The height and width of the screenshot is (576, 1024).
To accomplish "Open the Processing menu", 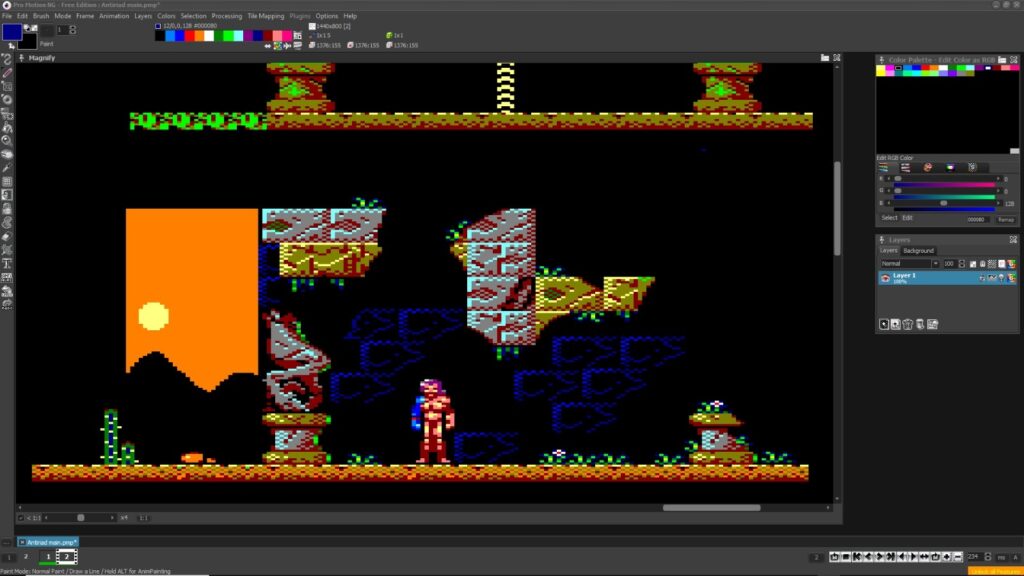I will (227, 16).
